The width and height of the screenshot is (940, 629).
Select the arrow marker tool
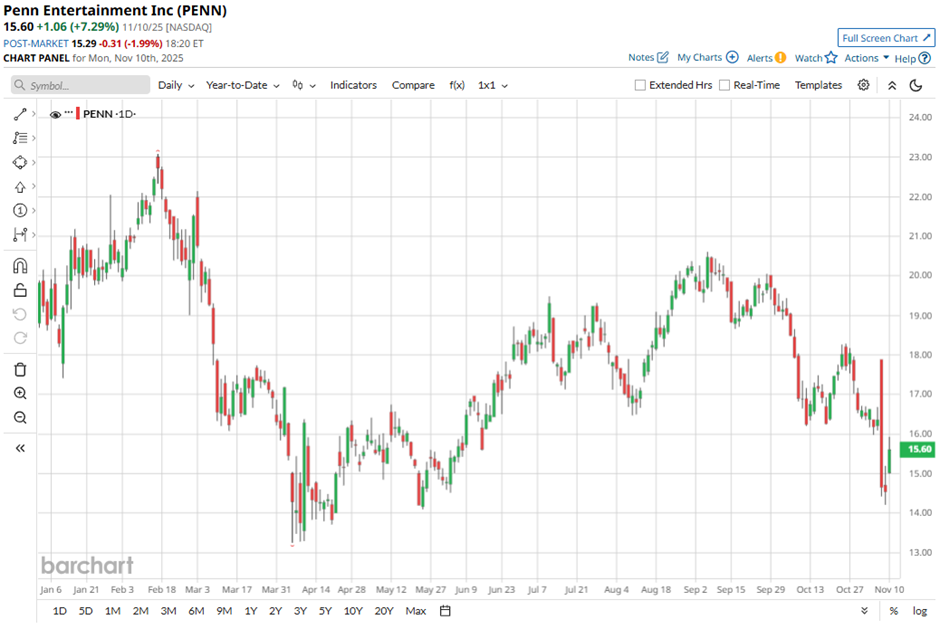(x=20, y=187)
